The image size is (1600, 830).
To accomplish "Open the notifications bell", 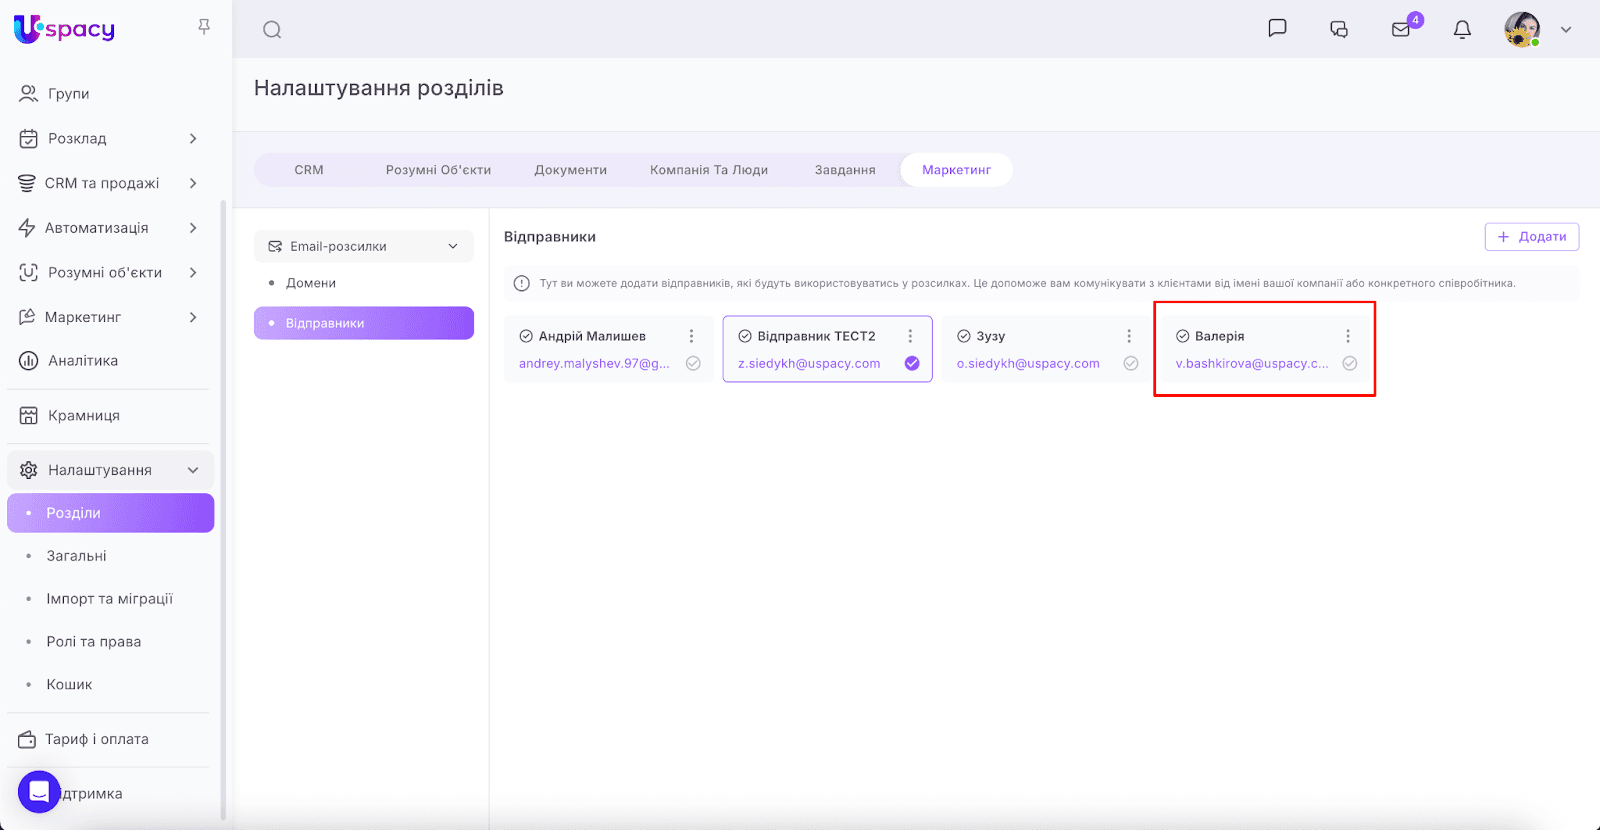I will click(x=1462, y=29).
